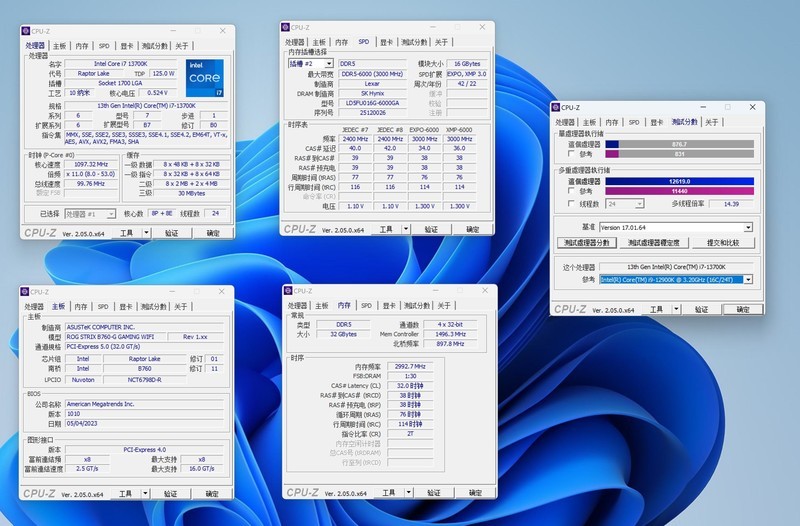The image size is (800, 526).
Task: Click the CPU-Z title icon in processor window
Action: tap(26, 31)
